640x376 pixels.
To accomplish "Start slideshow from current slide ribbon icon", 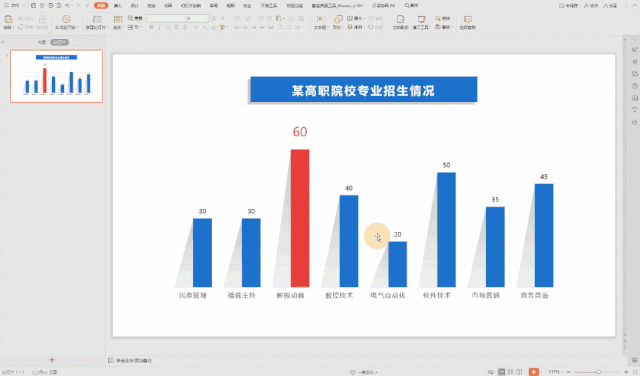I will (x=66, y=19).
